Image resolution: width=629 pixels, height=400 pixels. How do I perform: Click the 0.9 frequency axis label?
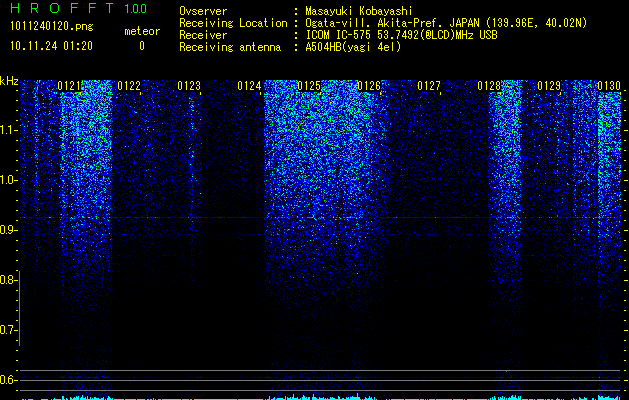[7, 230]
